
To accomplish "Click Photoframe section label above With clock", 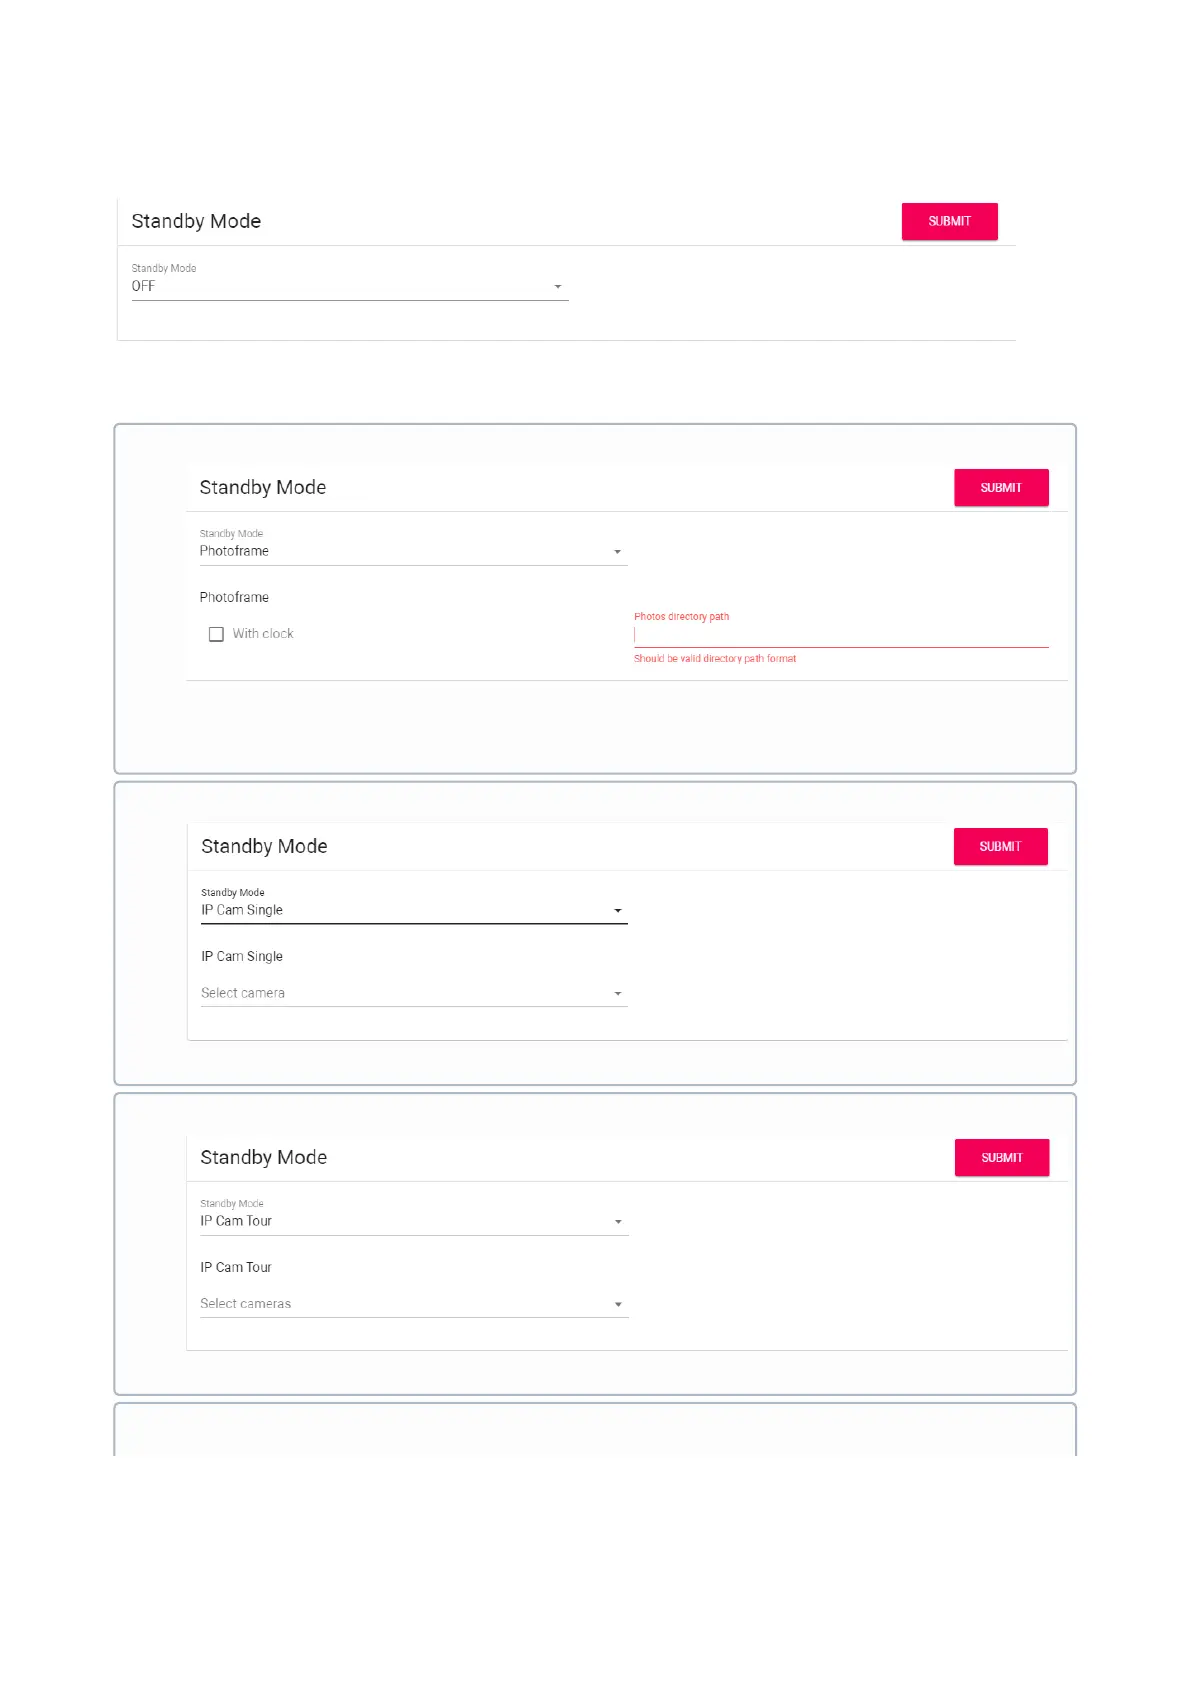I will pos(234,598).
